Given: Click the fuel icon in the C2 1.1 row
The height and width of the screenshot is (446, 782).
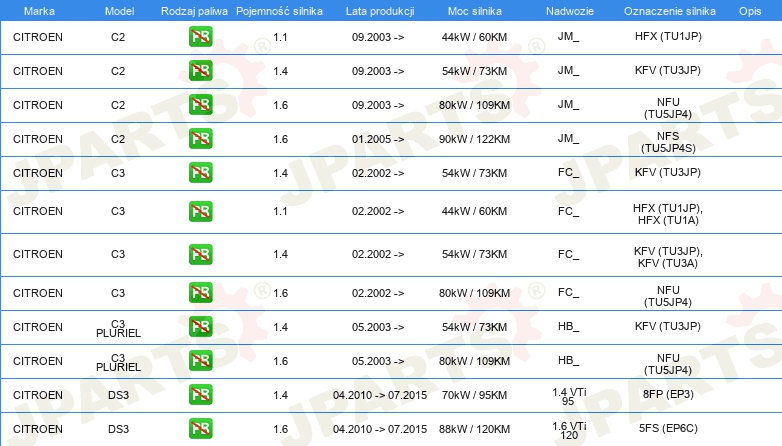Looking at the screenshot, I should point(200,37).
